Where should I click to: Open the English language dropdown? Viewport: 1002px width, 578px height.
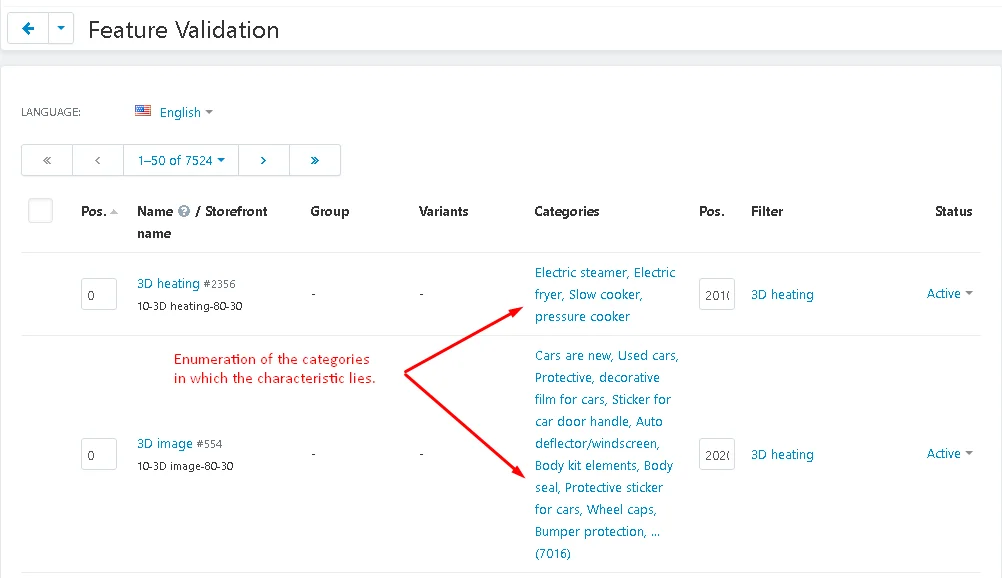click(186, 113)
